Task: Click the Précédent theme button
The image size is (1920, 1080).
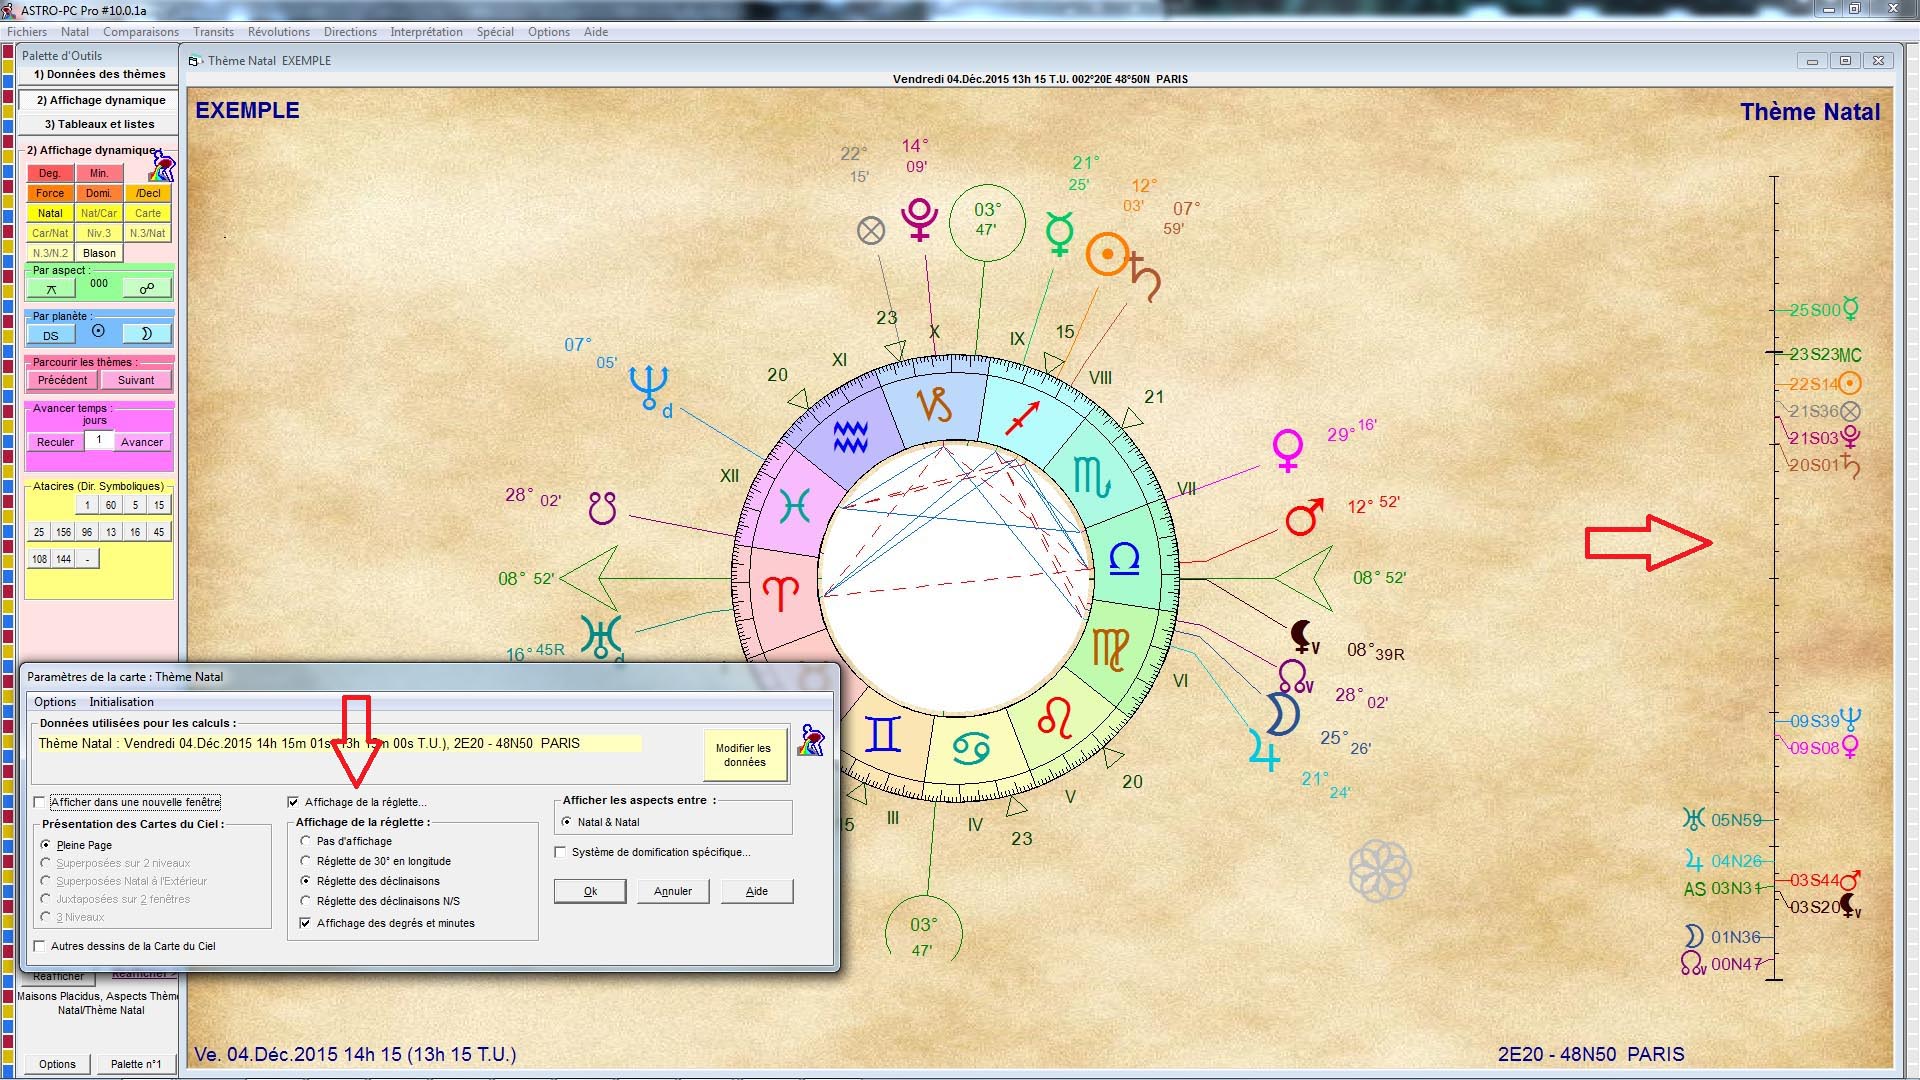Action: coord(62,380)
